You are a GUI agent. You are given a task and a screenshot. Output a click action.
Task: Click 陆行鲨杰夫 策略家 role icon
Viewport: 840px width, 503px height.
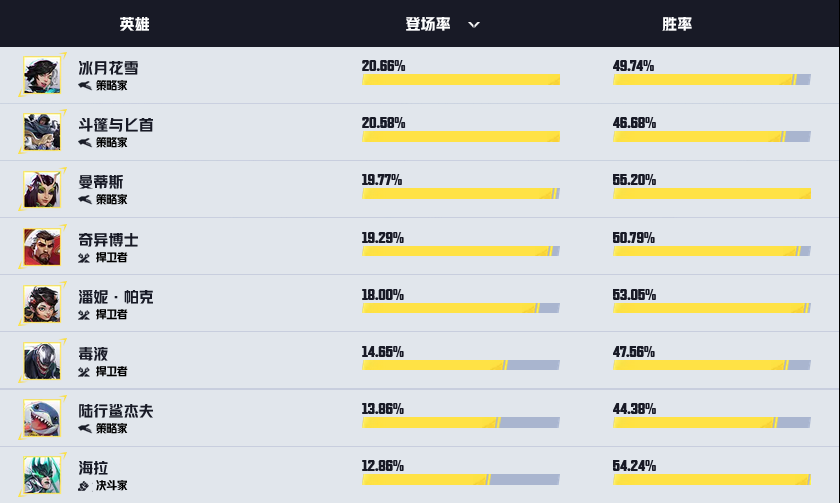click(85, 429)
